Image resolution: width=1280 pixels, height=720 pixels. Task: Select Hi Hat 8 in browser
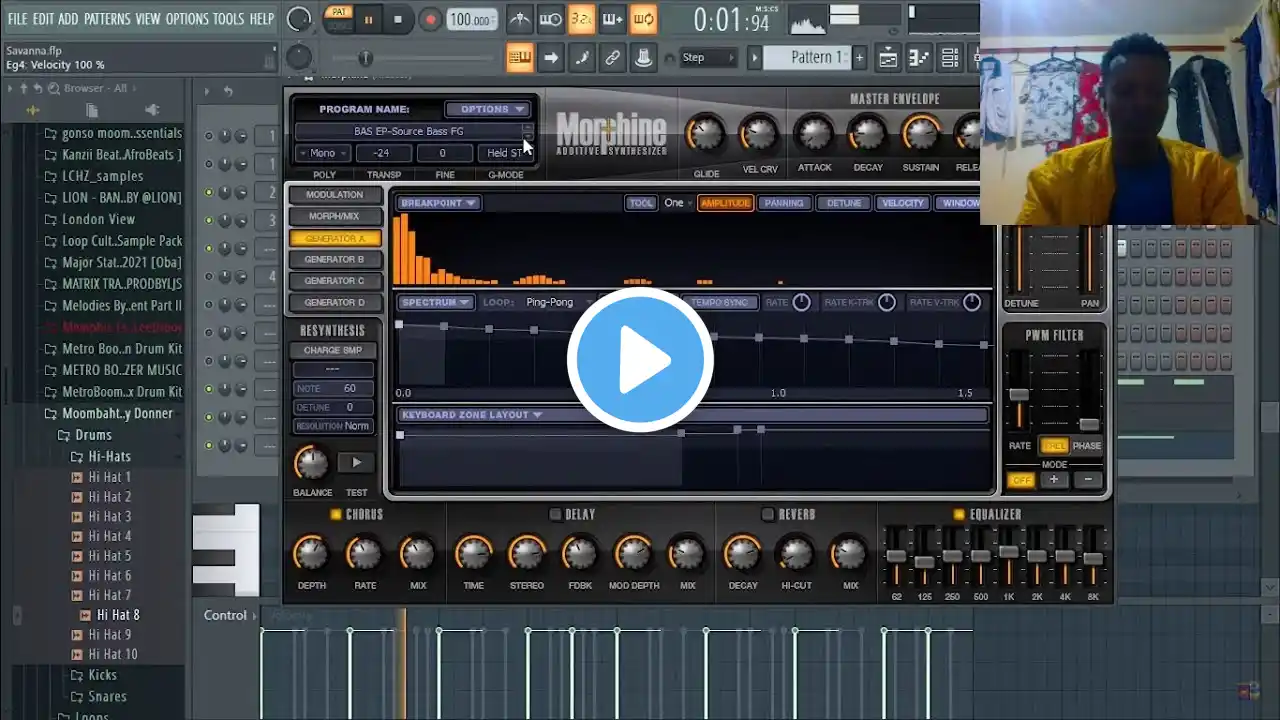pos(118,615)
